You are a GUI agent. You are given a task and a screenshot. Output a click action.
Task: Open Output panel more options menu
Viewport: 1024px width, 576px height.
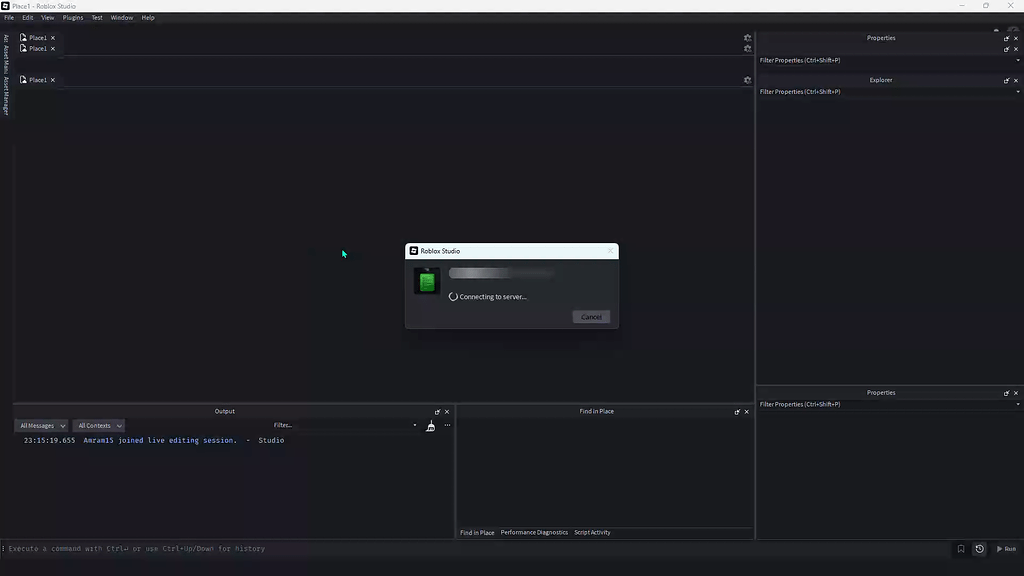(447, 425)
